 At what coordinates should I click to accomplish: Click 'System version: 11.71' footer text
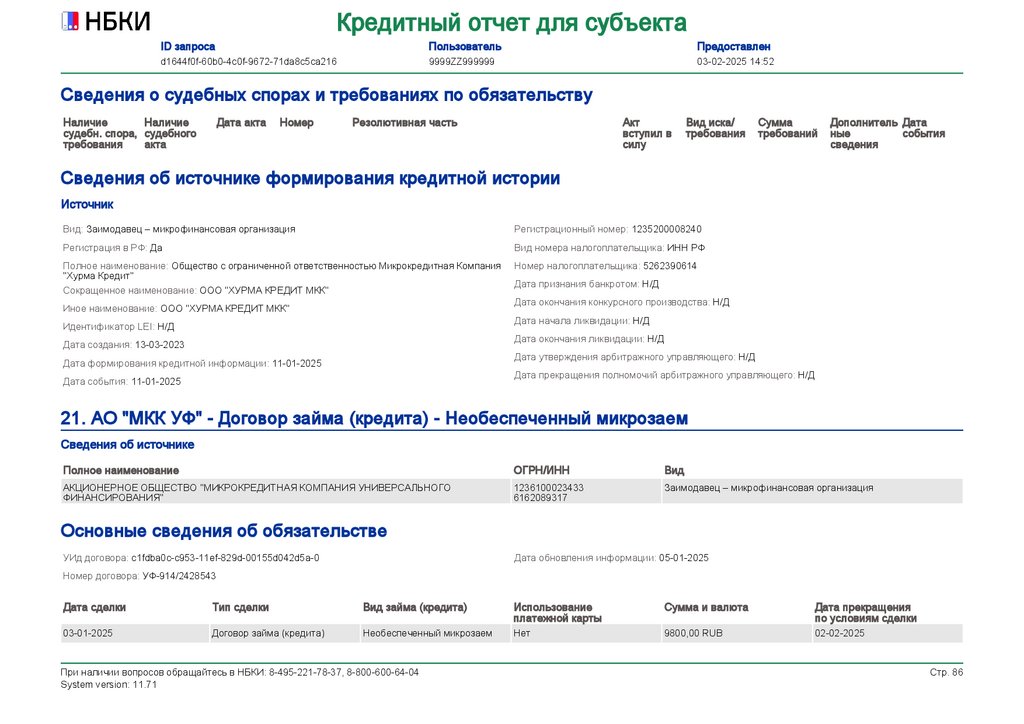click(108, 685)
